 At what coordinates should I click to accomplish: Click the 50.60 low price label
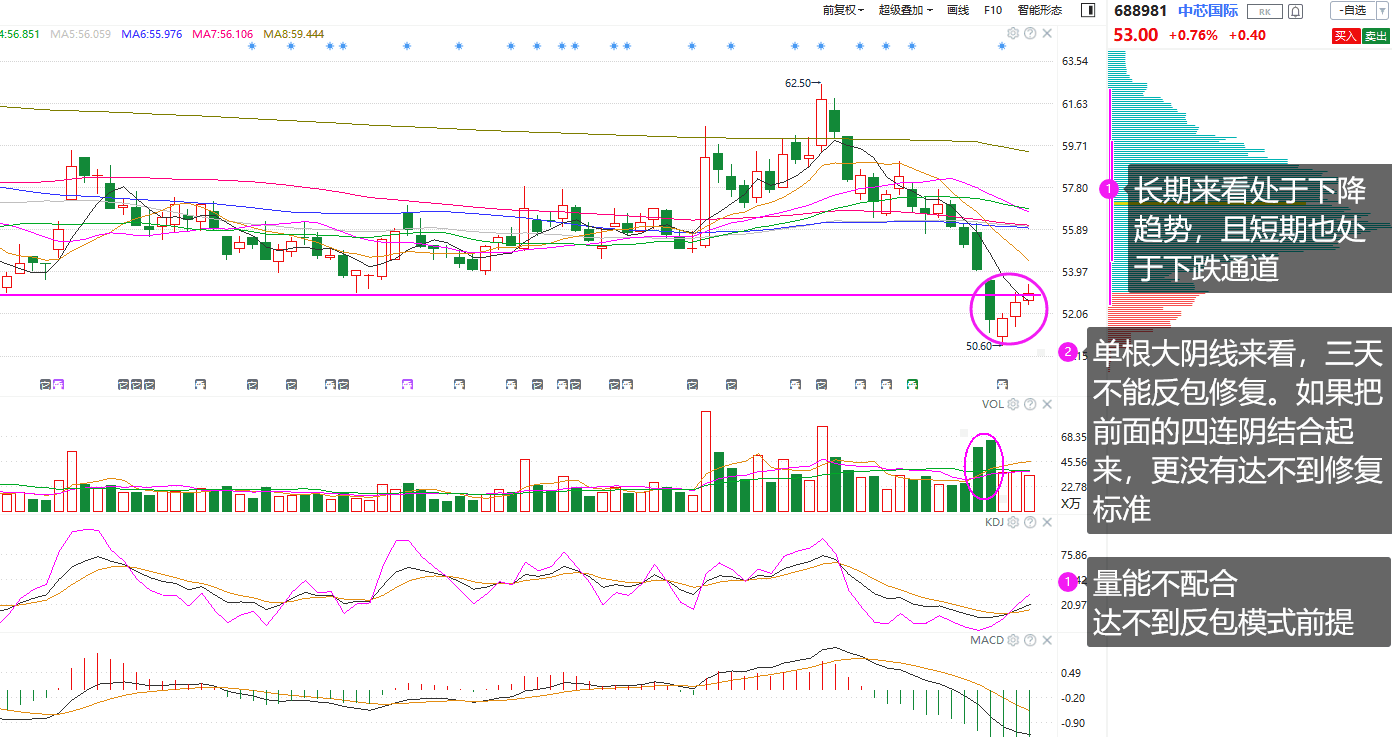978,346
